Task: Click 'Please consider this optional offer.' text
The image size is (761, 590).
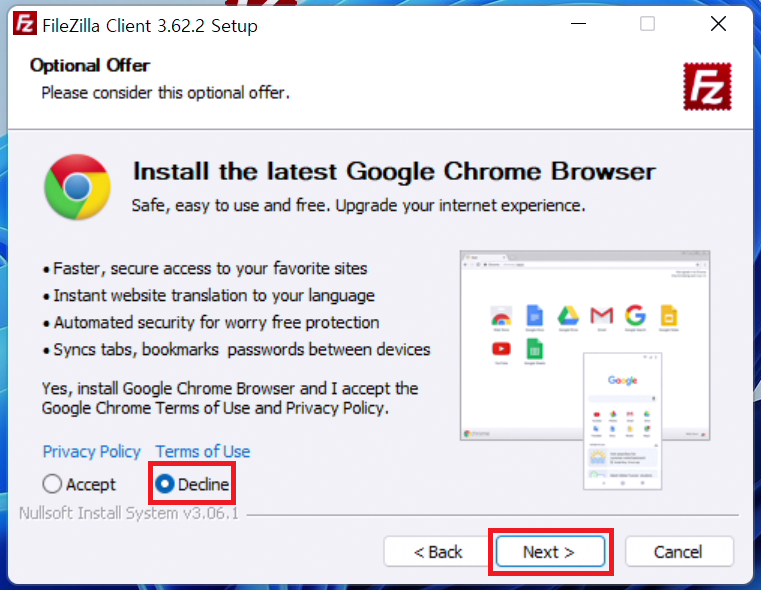Action: (x=165, y=93)
